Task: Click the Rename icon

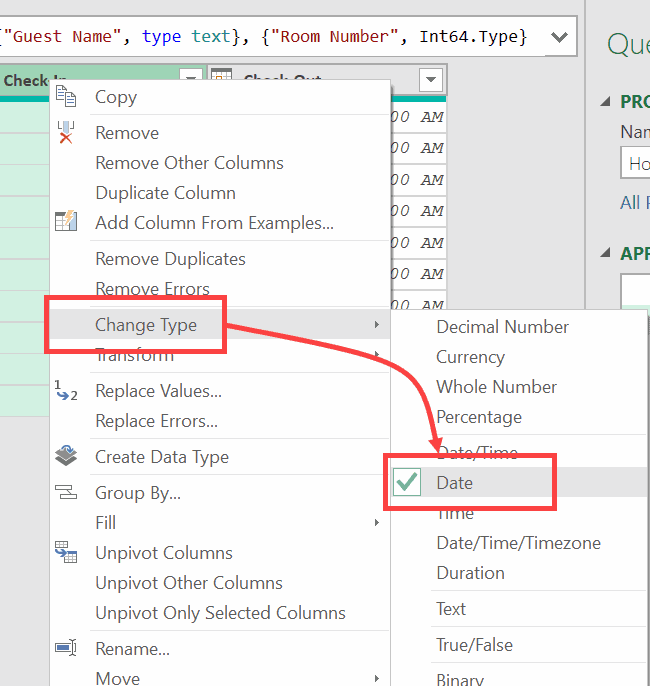Action: point(66,648)
